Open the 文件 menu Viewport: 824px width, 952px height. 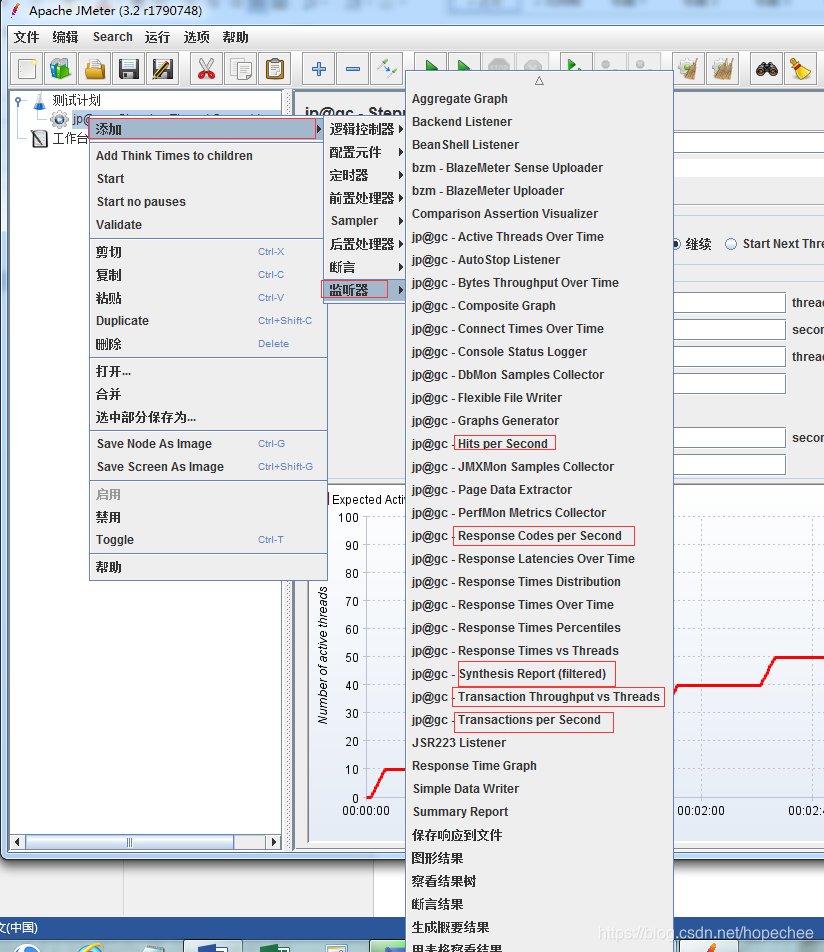point(26,37)
